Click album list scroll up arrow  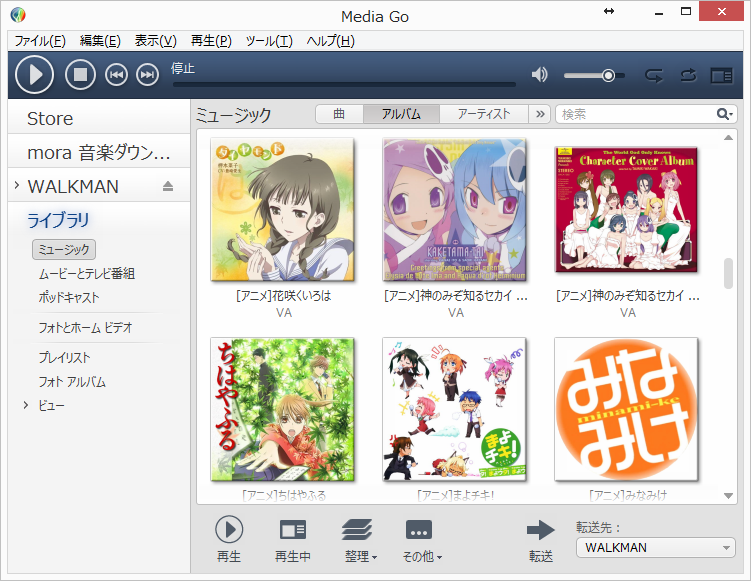coord(728,137)
